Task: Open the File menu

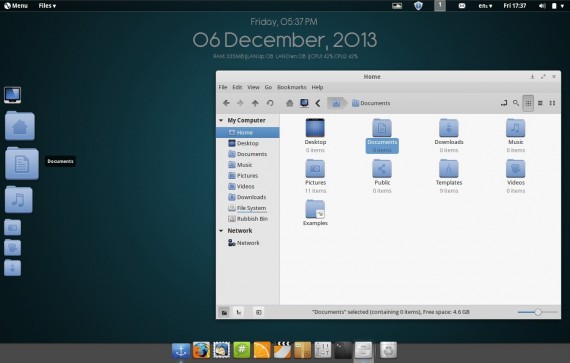Action: coord(223,87)
